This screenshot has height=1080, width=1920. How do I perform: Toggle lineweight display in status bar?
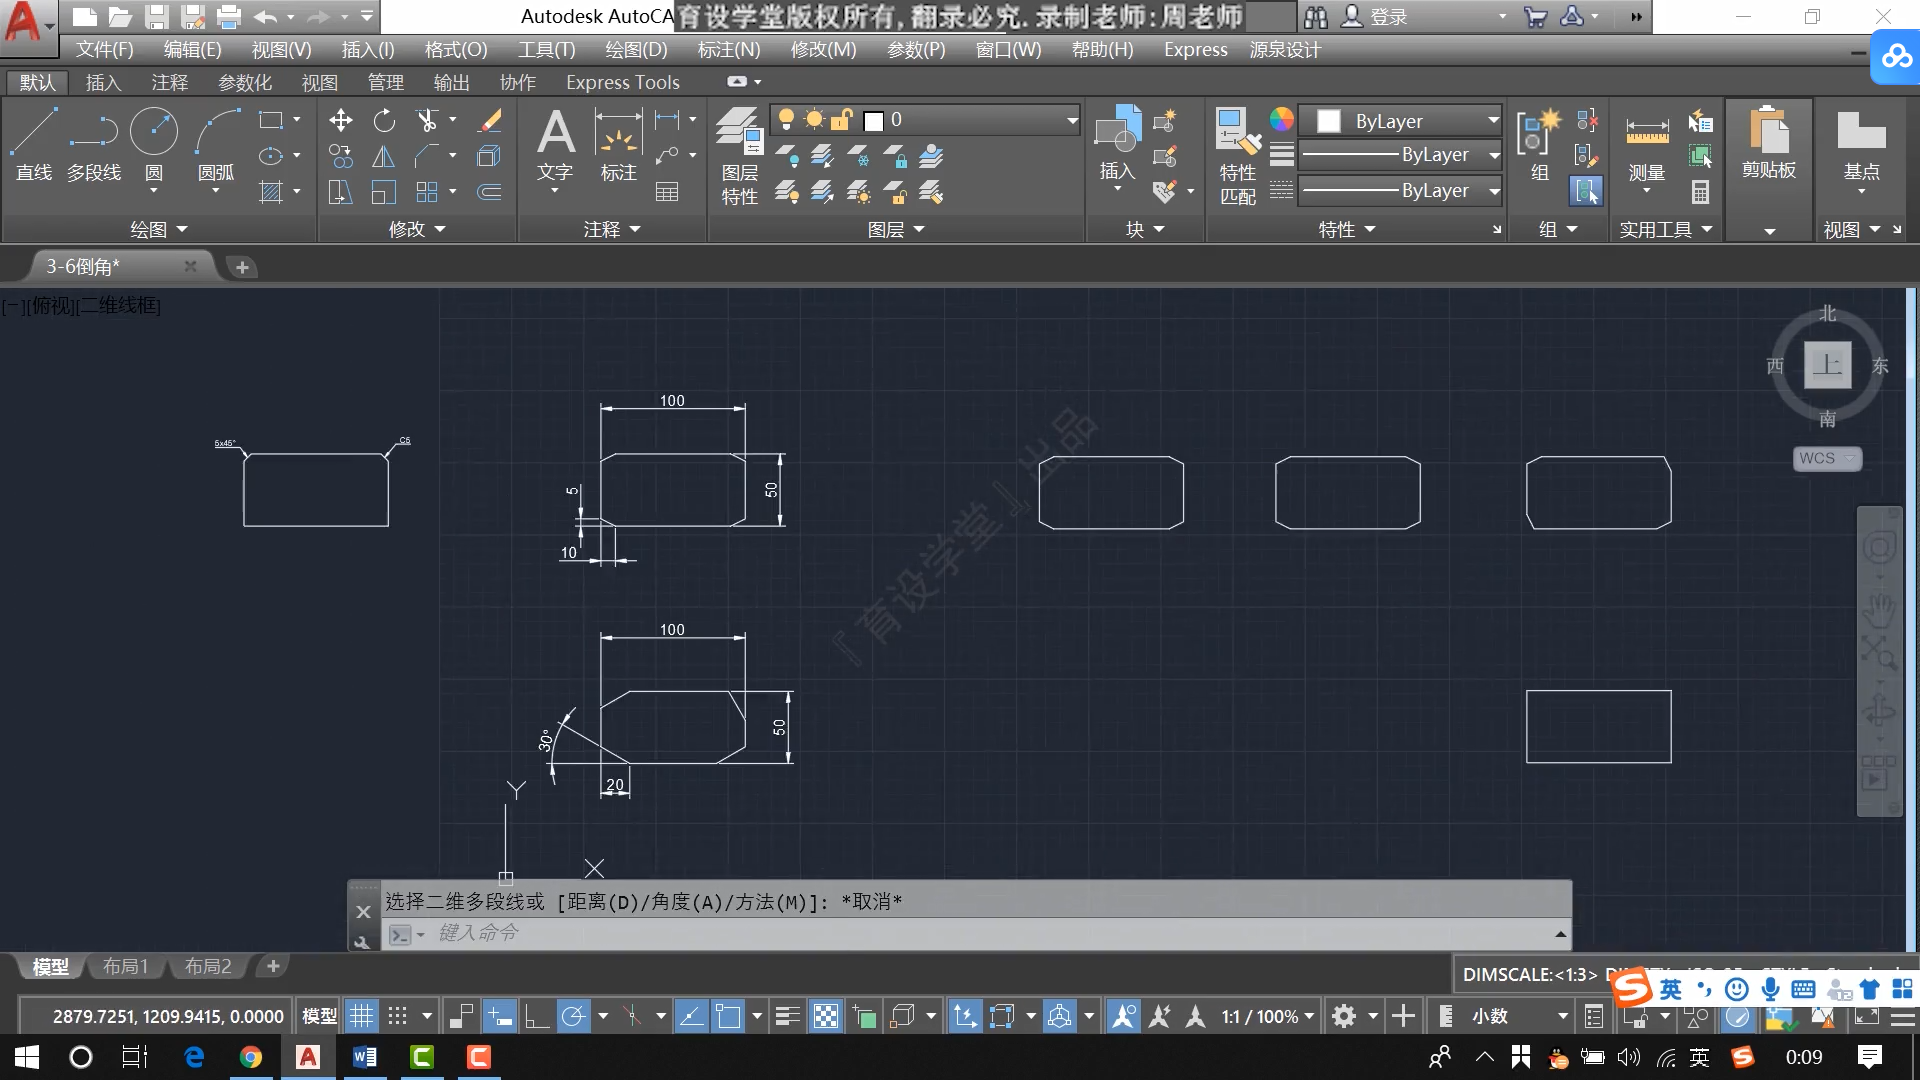coord(788,1017)
